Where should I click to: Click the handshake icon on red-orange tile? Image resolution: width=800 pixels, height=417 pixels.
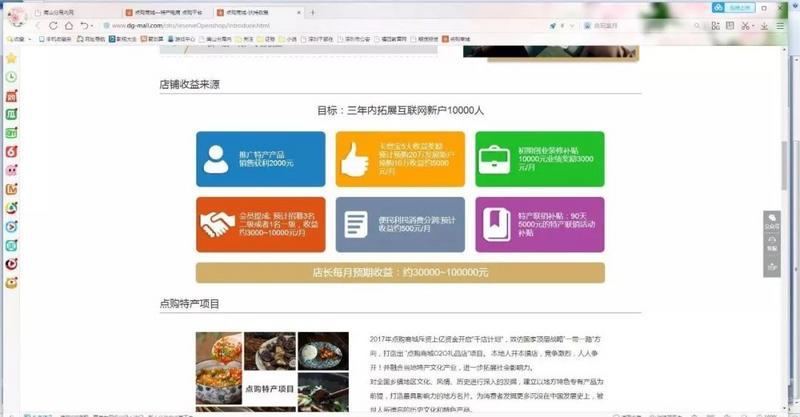pos(215,223)
